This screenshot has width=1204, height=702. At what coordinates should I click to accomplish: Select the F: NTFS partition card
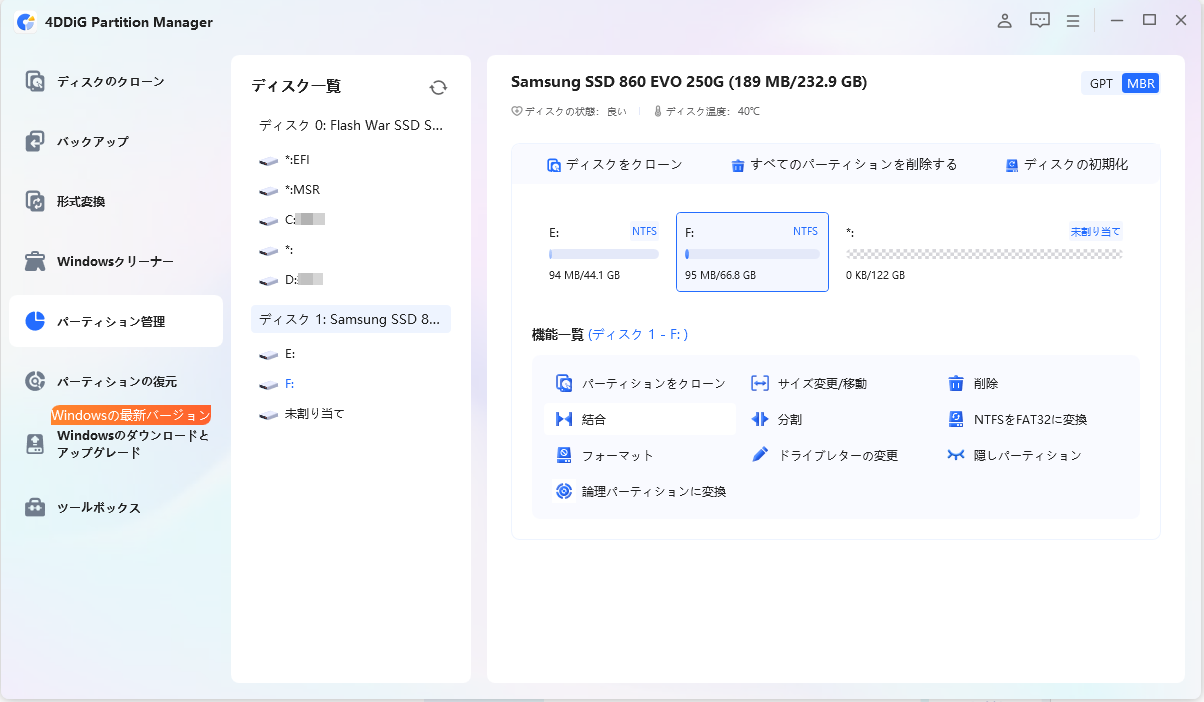tap(752, 252)
